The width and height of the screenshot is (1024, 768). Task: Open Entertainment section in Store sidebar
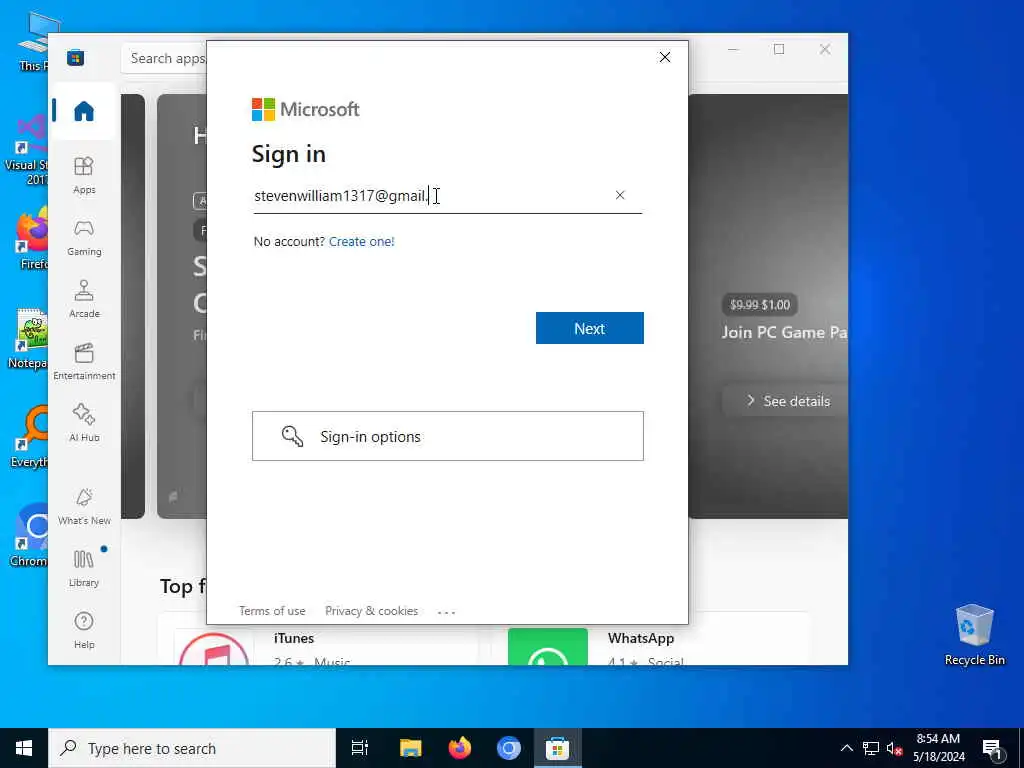pyautogui.click(x=84, y=361)
